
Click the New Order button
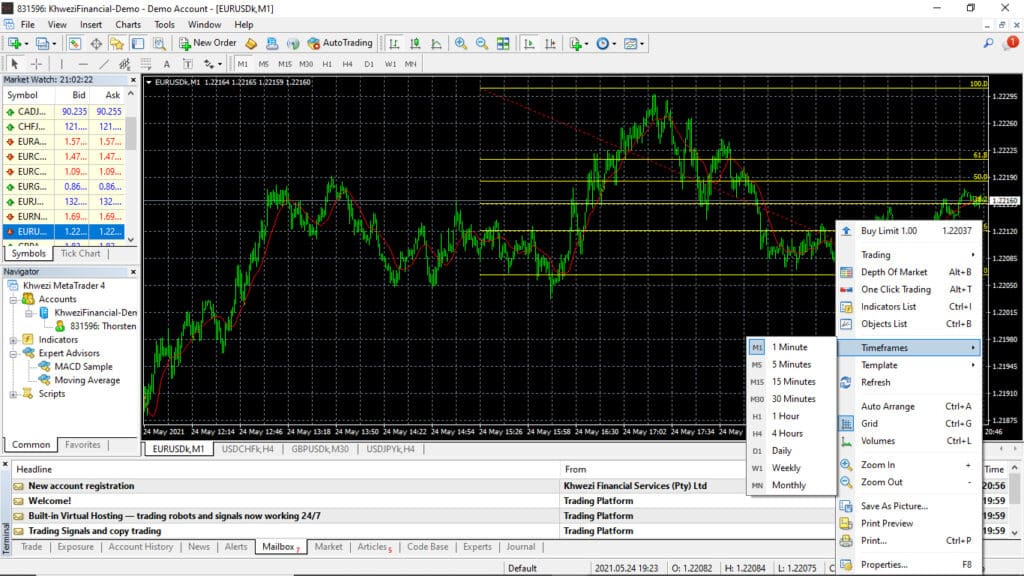click(208, 43)
